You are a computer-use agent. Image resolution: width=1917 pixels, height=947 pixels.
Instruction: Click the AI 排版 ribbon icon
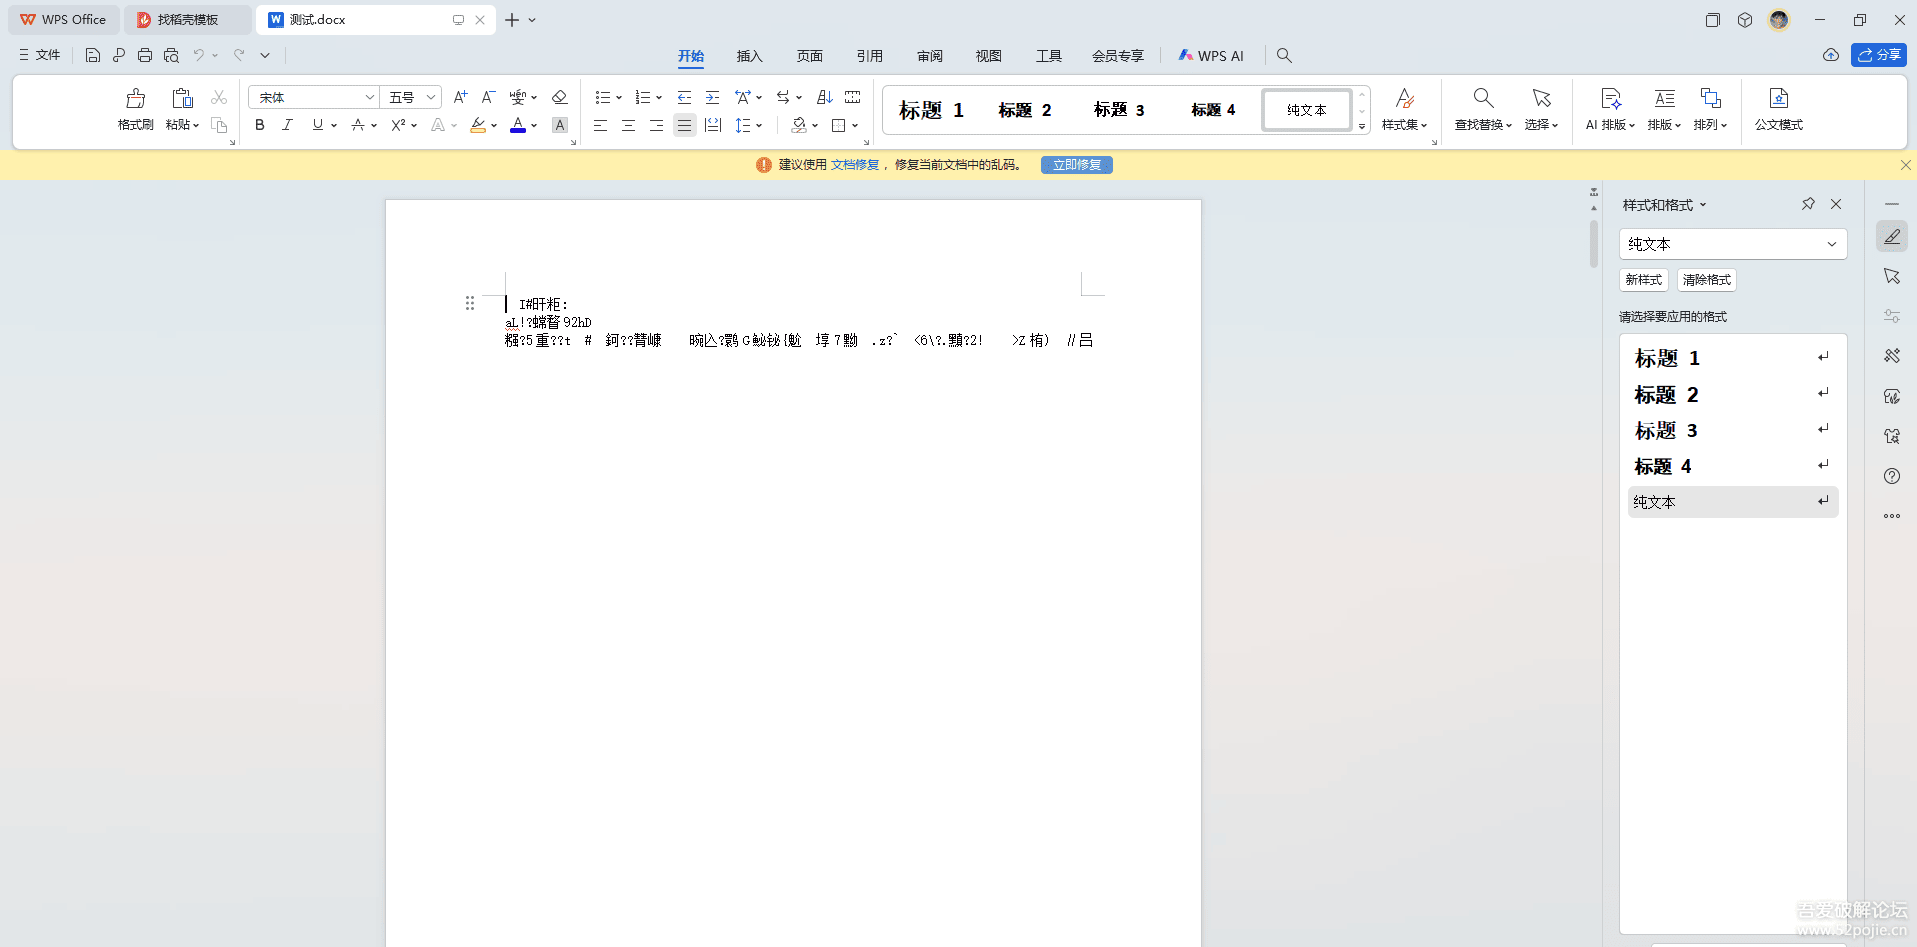pyautogui.click(x=1610, y=110)
